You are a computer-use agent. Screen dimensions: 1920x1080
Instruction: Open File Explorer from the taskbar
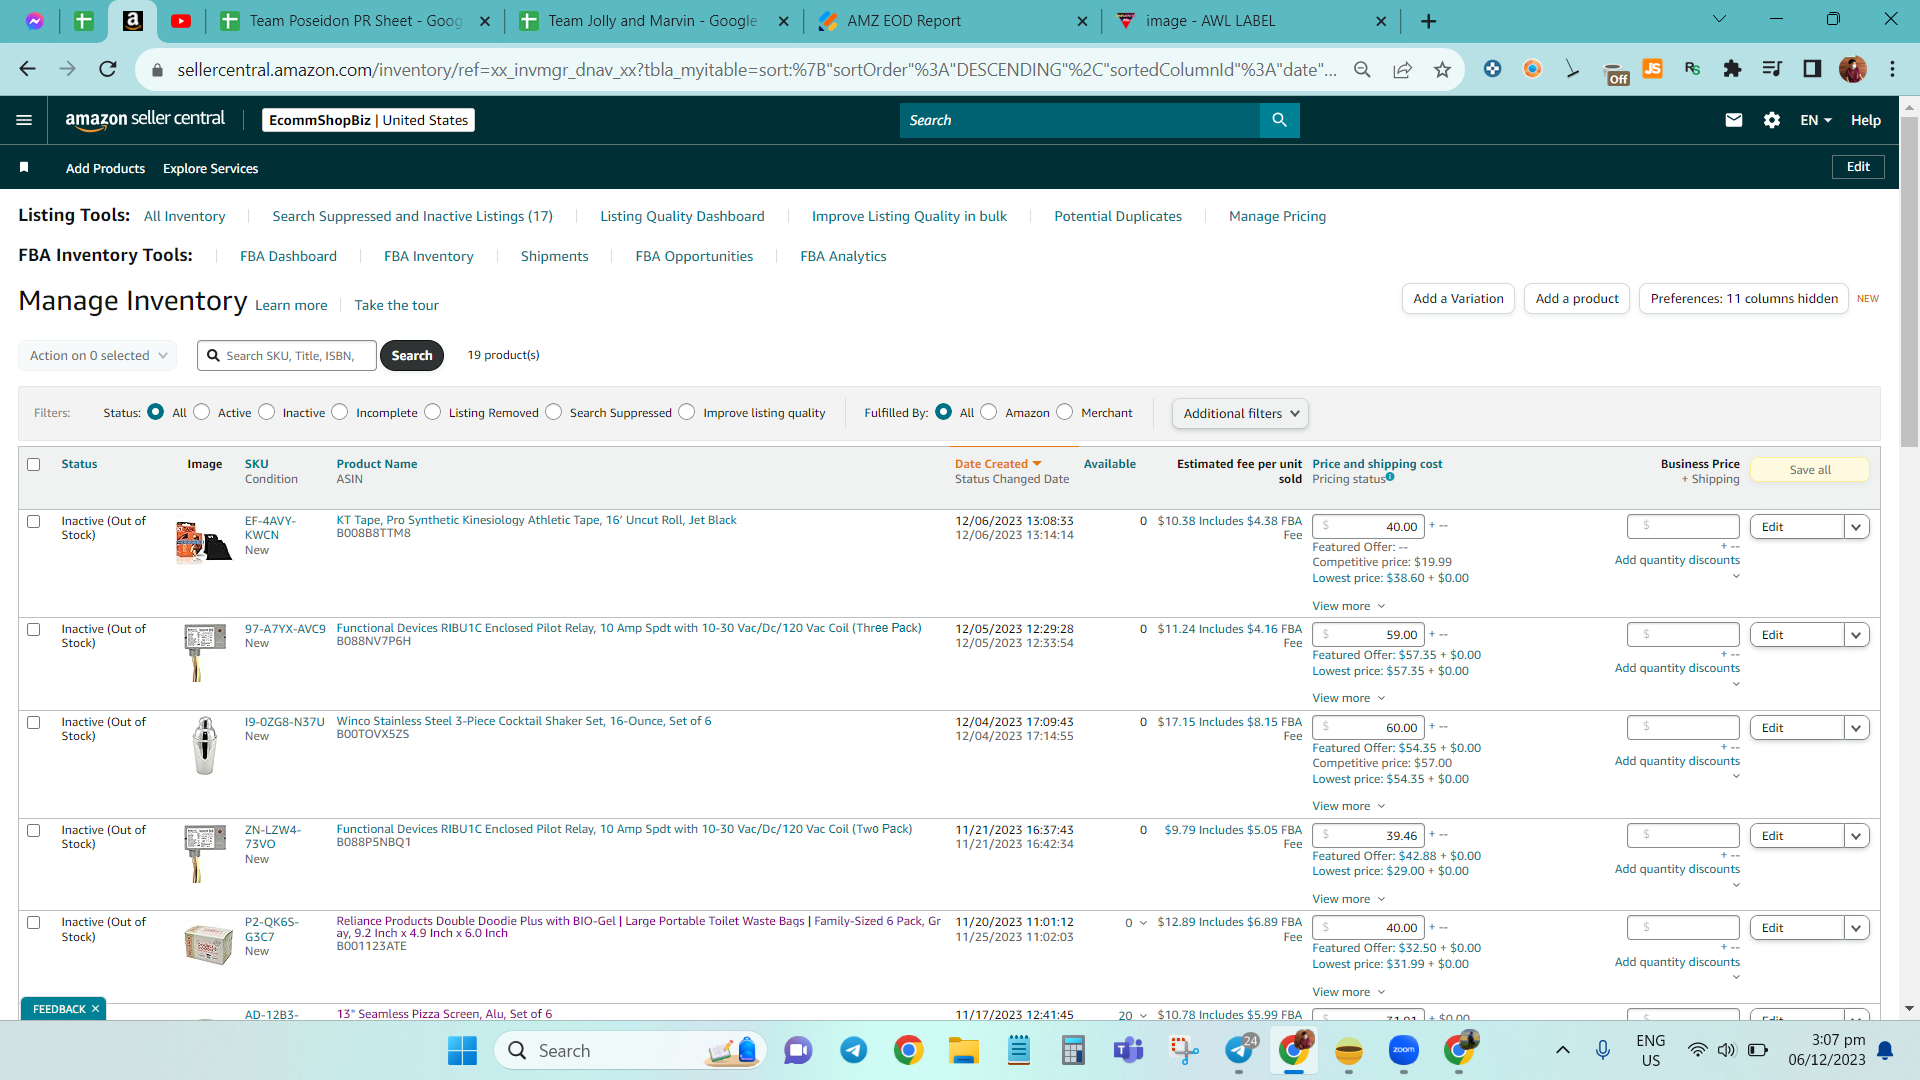pos(963,1050)
